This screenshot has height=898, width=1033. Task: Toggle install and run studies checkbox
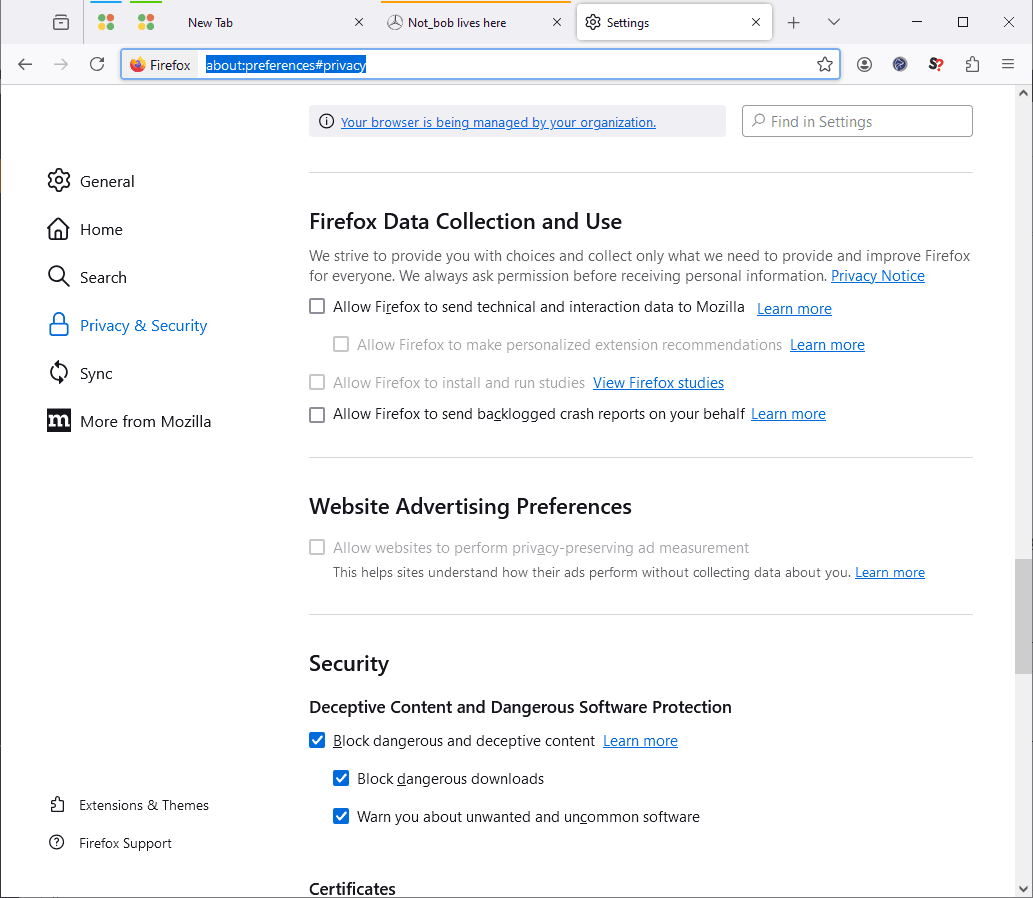coord(317,383)
